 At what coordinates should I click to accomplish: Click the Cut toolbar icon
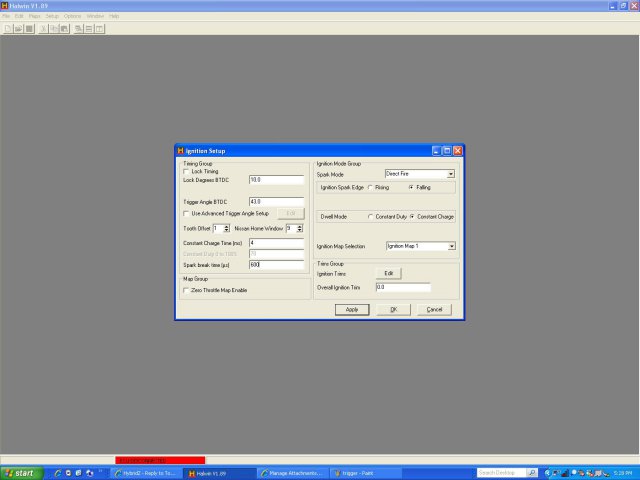pyautogui.click(x=43, y=29)
